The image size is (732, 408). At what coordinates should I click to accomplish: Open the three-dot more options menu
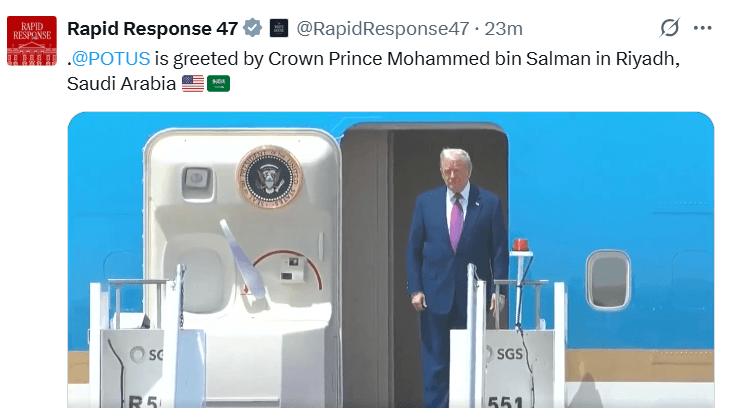click(x=703, y=28)
